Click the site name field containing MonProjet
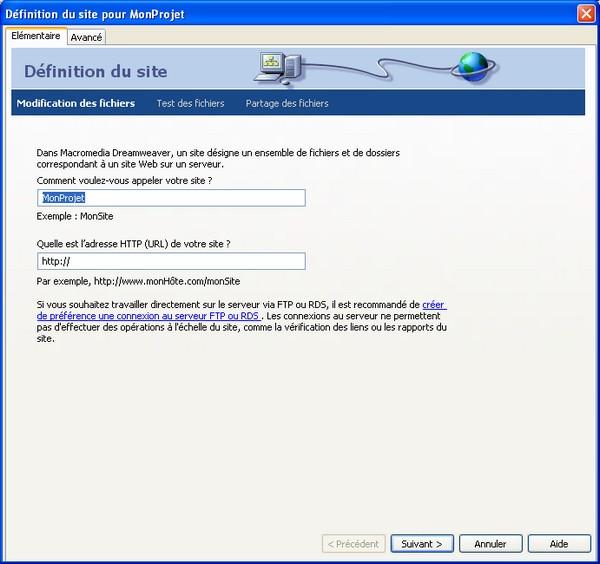The height and width of the screenshot is (564, 600). click(x=171, y=198)
